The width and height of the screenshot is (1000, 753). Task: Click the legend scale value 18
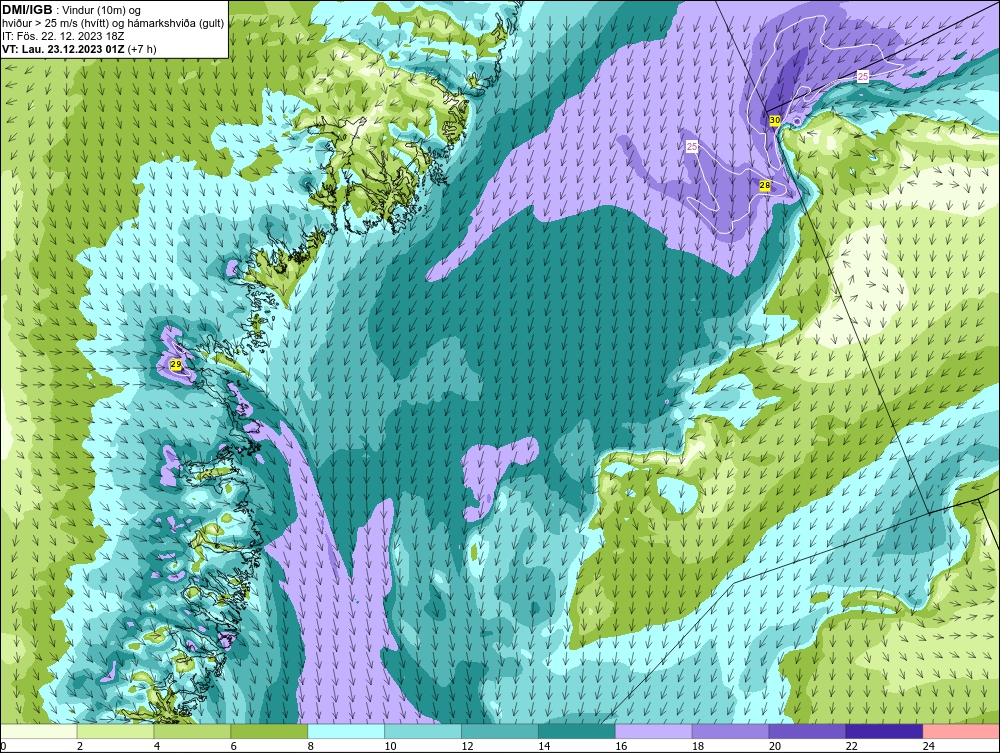pyautogui.click(x=698, y=746)
